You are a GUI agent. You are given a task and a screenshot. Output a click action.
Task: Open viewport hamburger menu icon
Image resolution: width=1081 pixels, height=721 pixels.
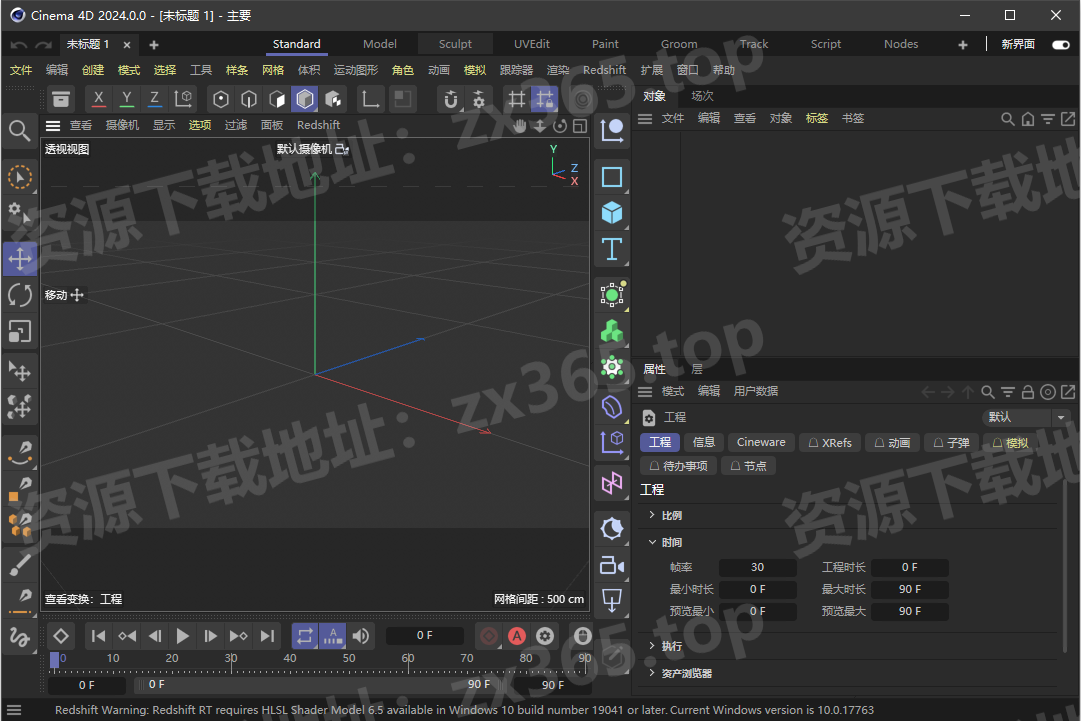click(x=53, y=125)
